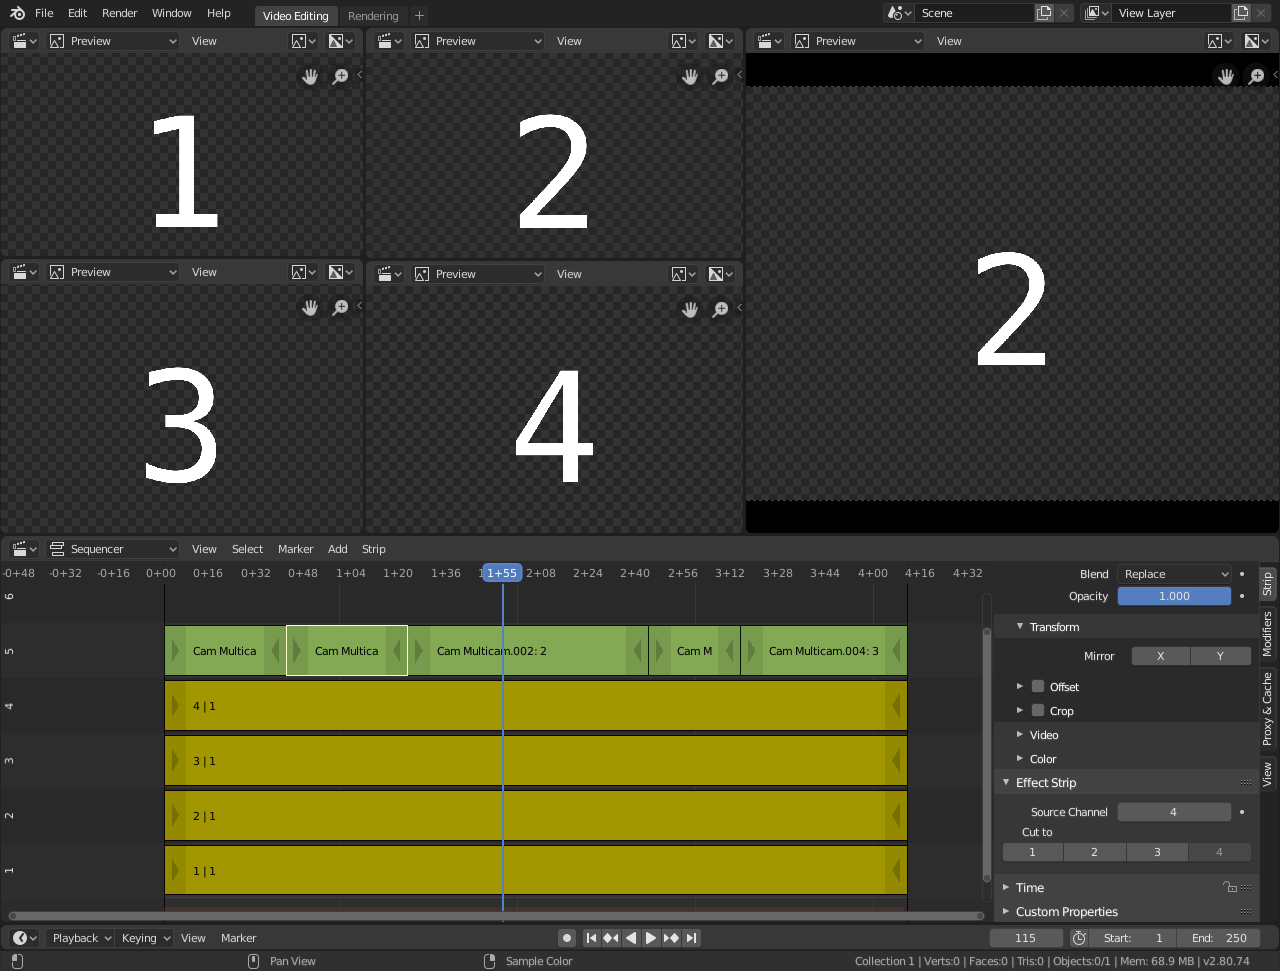
Task: Select the Pan view hand icon in preview 1
Action: point(310,76)
